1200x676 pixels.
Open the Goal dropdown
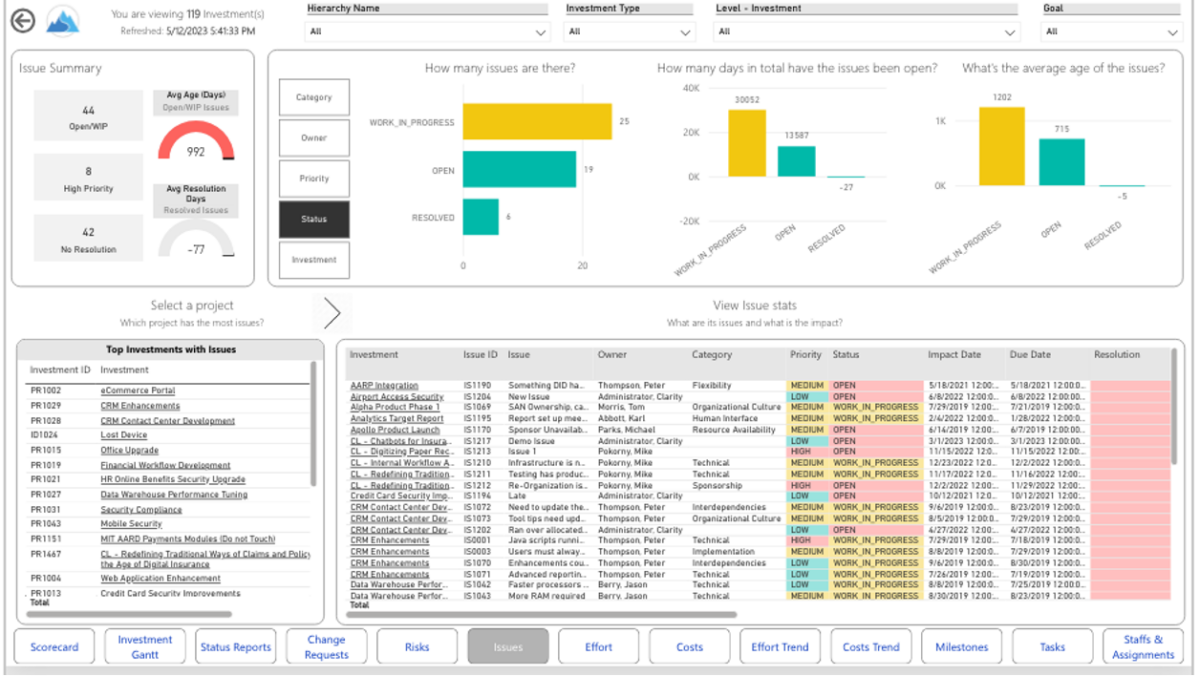pos(1110,31)
